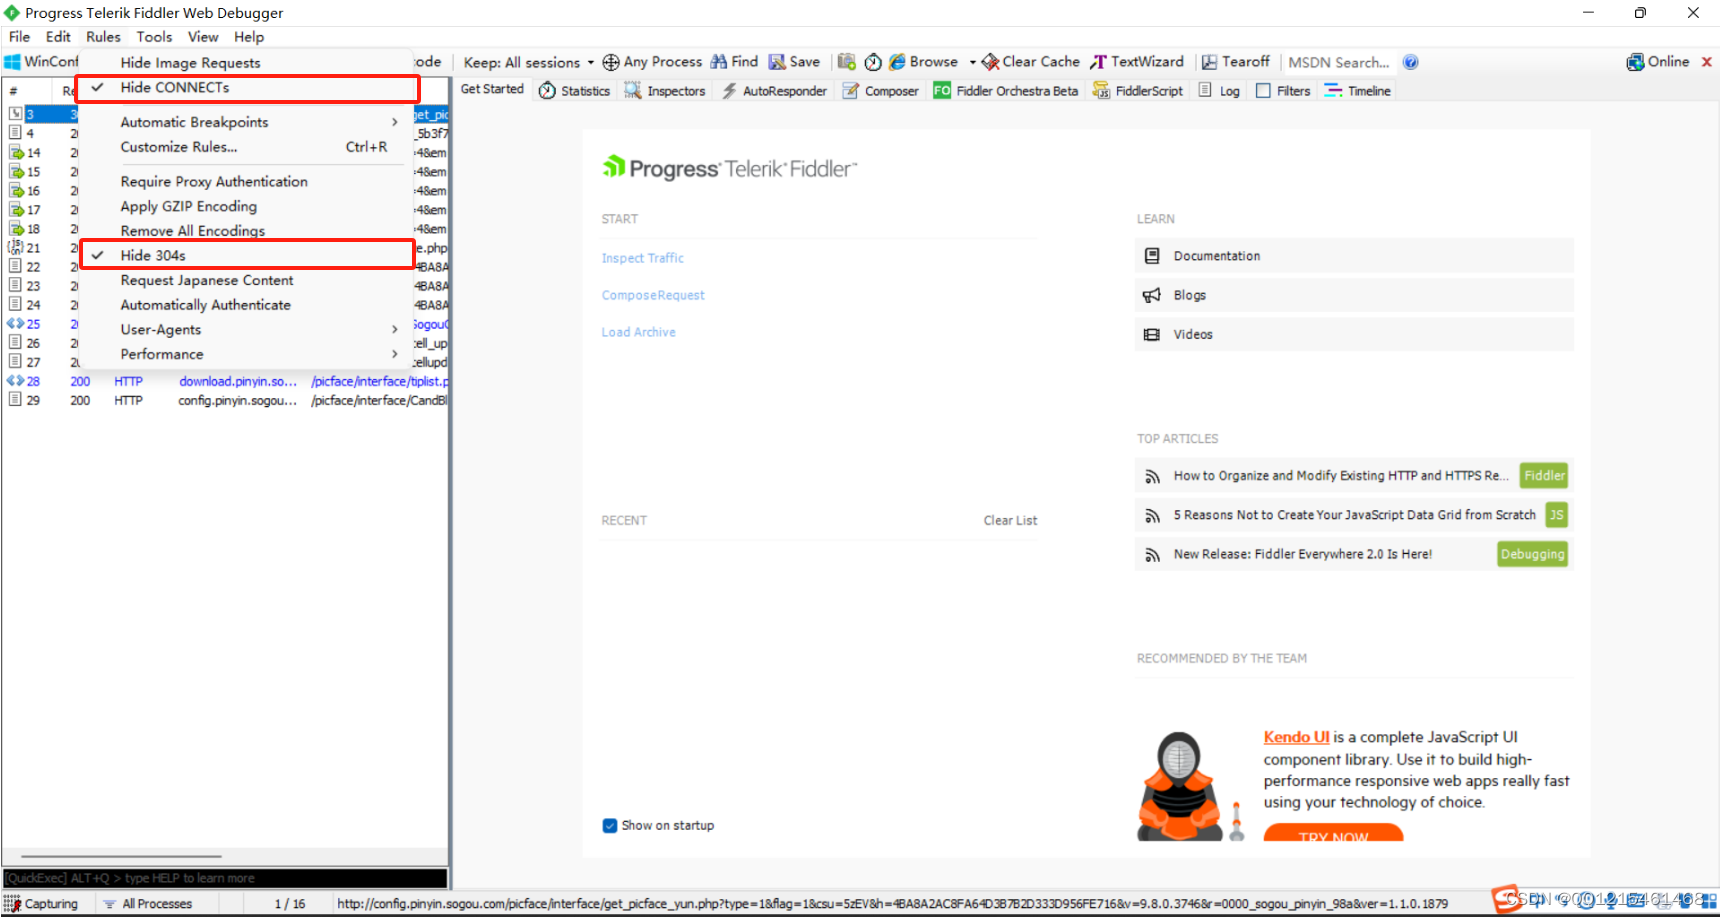1720x917 pixels.
Task: Click the Capturing status icon
Action: pyautogui.click(x=12, y=904)
